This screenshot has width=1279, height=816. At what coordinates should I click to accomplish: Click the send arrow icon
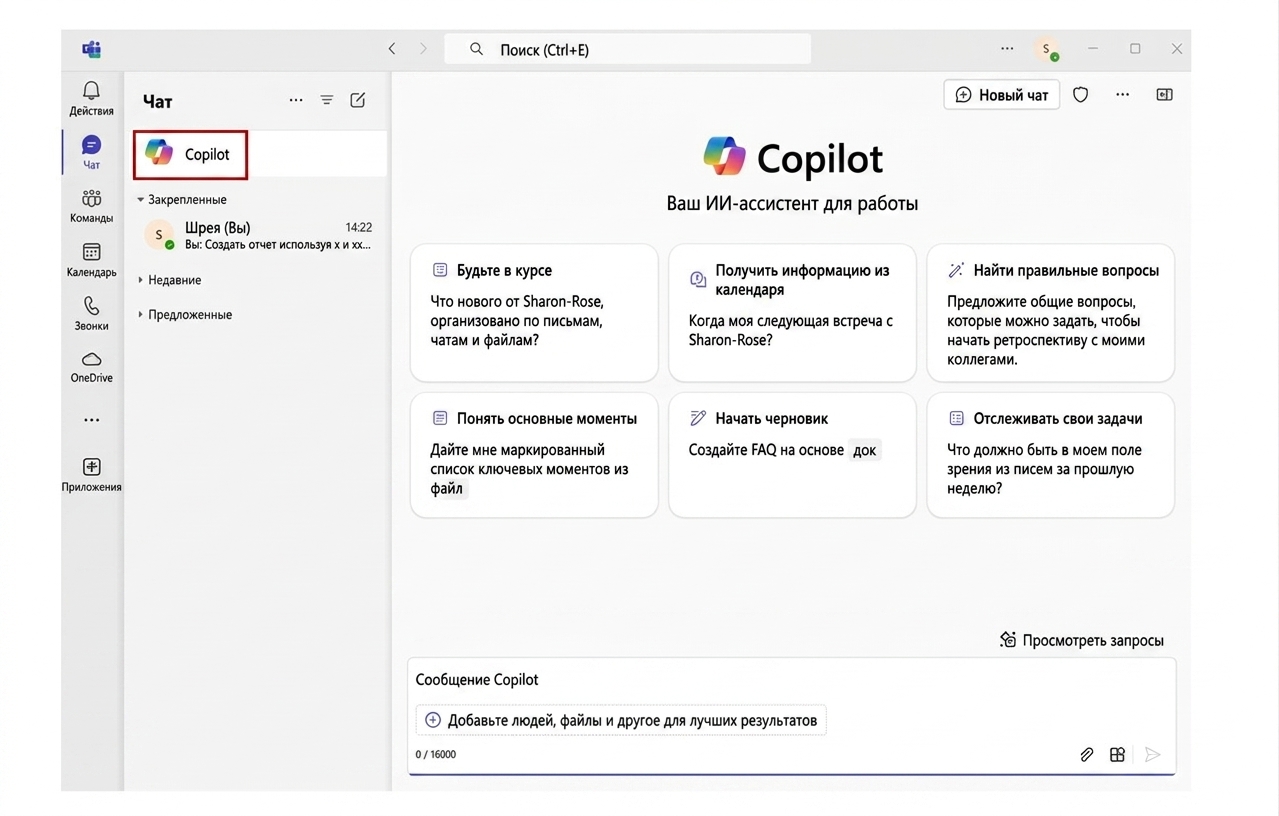[1152, 755]
